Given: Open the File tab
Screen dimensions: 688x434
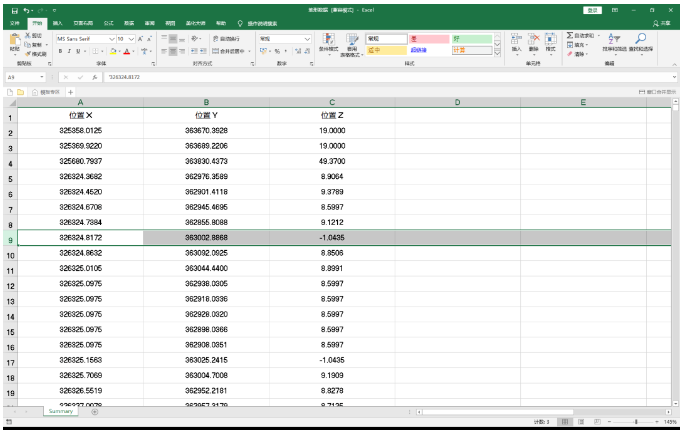Looking at the screenshot, I should tap(14, 23).
